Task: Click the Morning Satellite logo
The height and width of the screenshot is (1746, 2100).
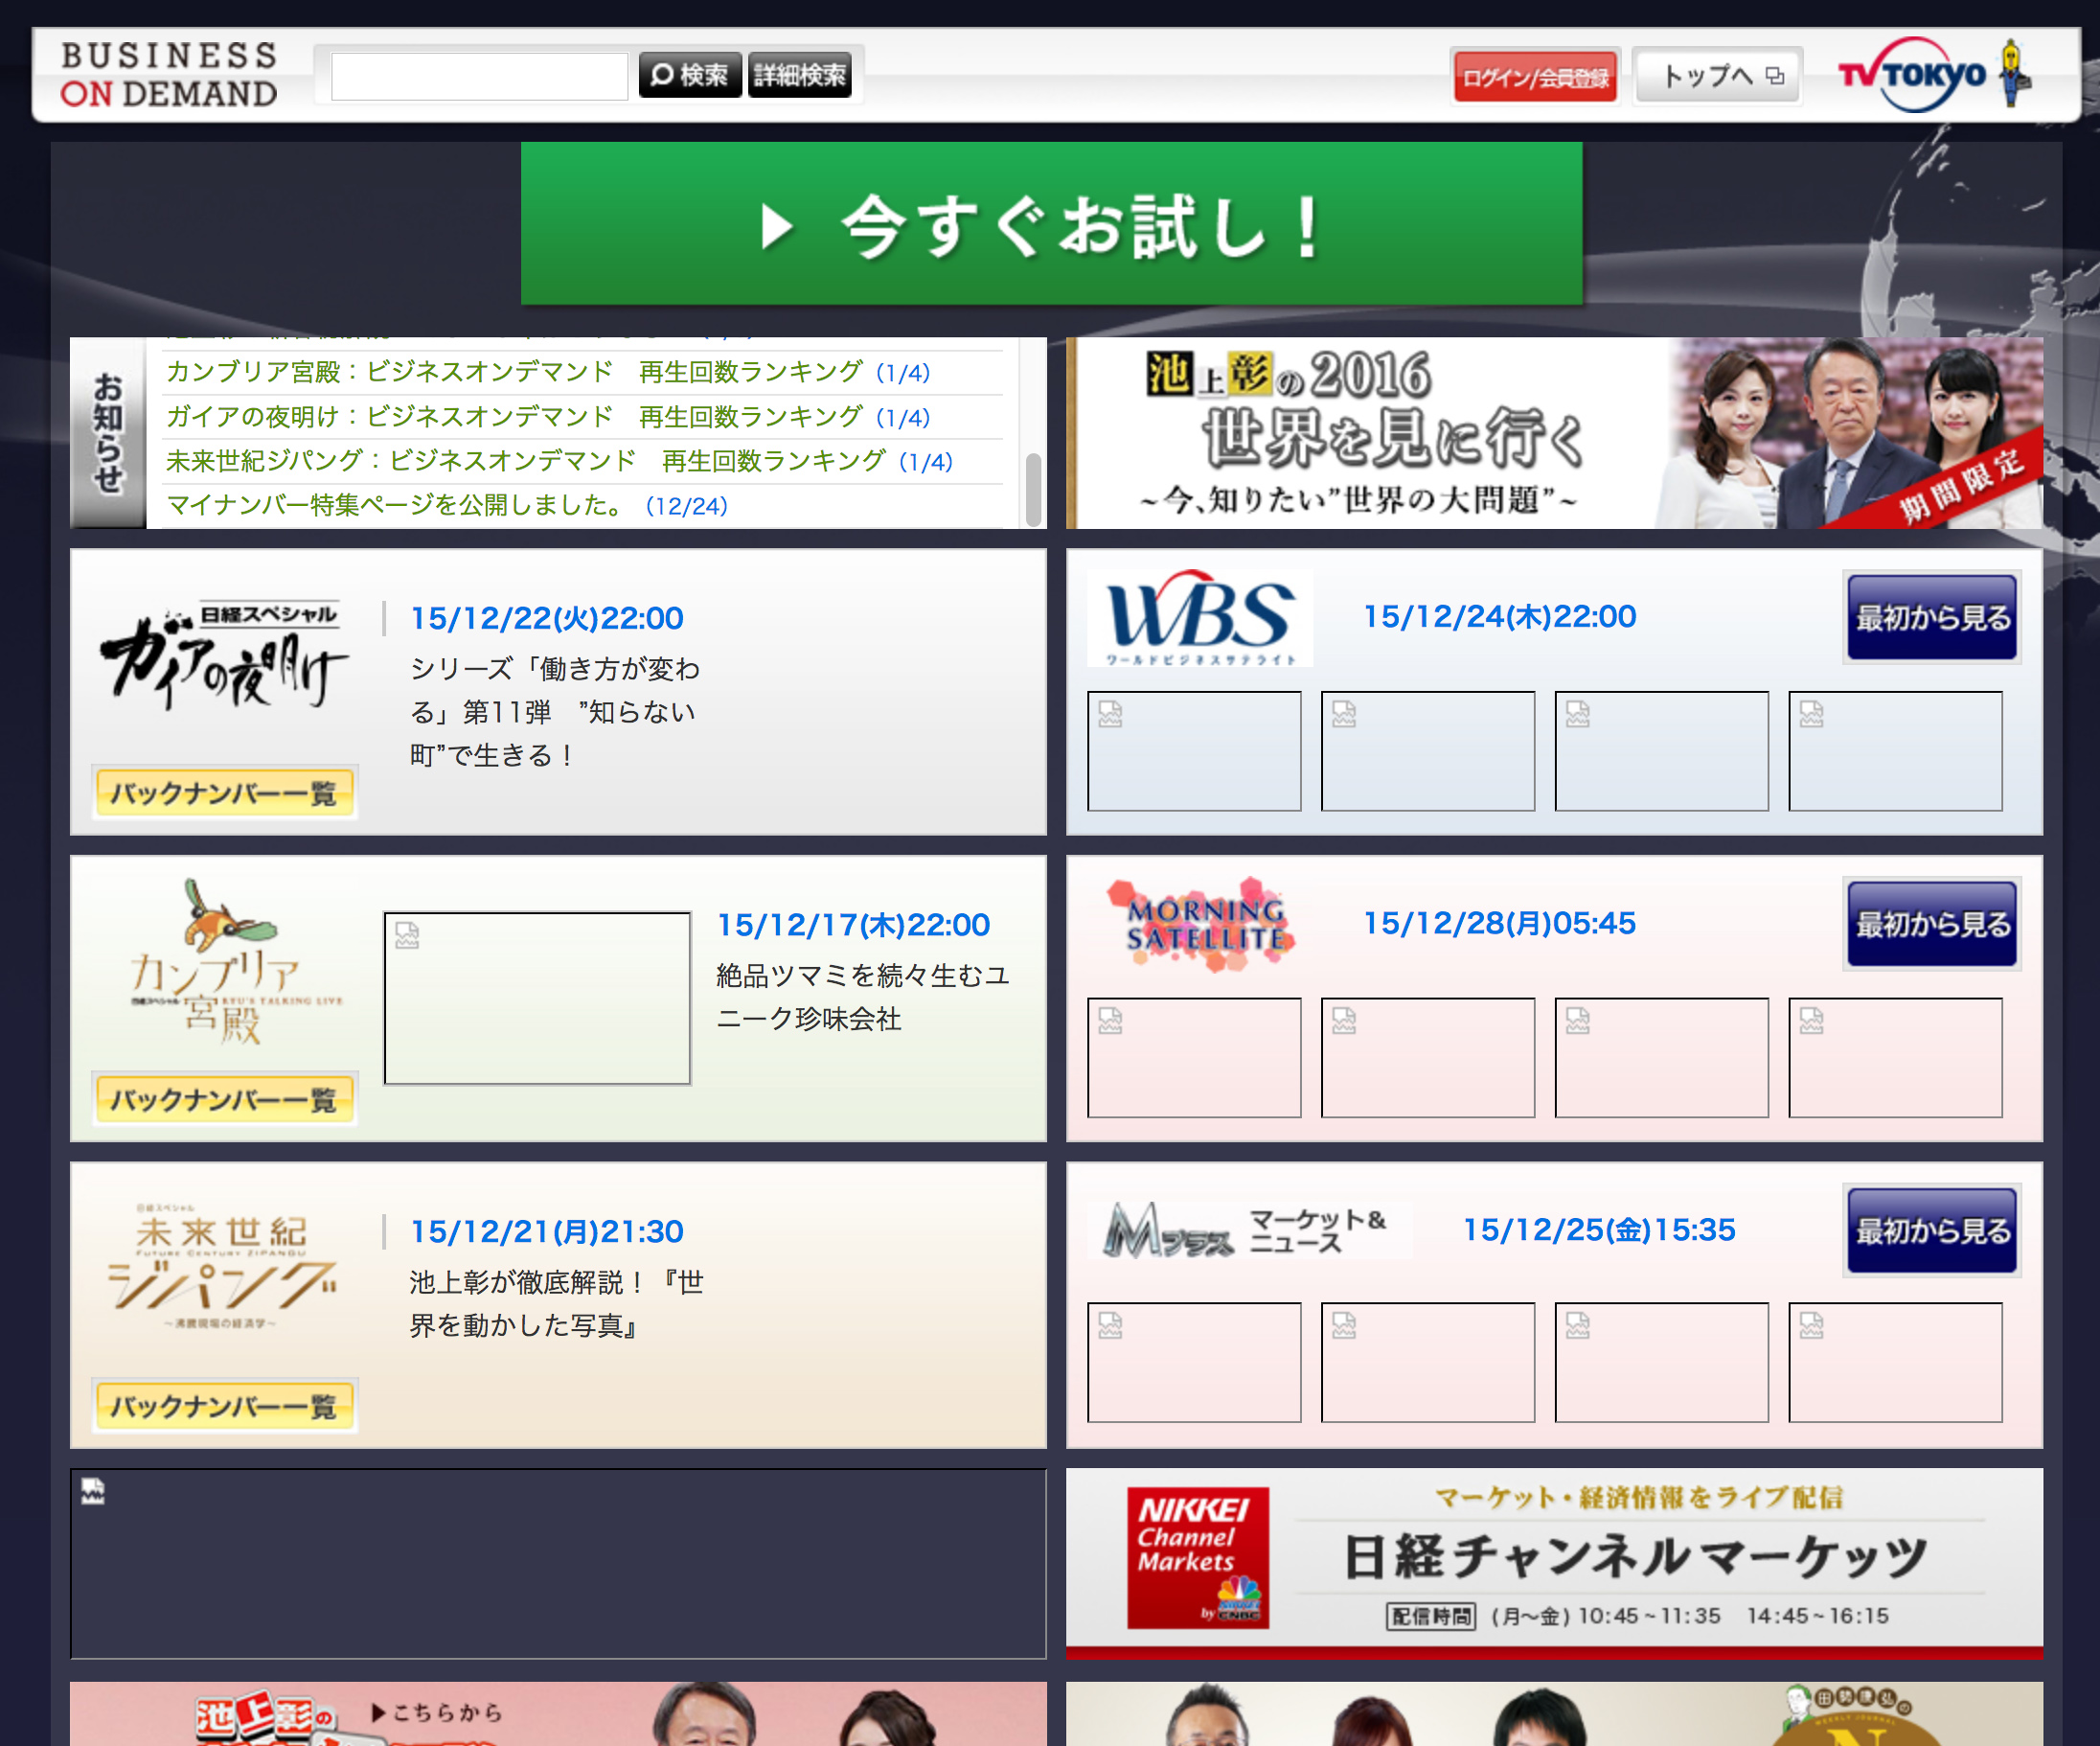Action: [1205, 924]
